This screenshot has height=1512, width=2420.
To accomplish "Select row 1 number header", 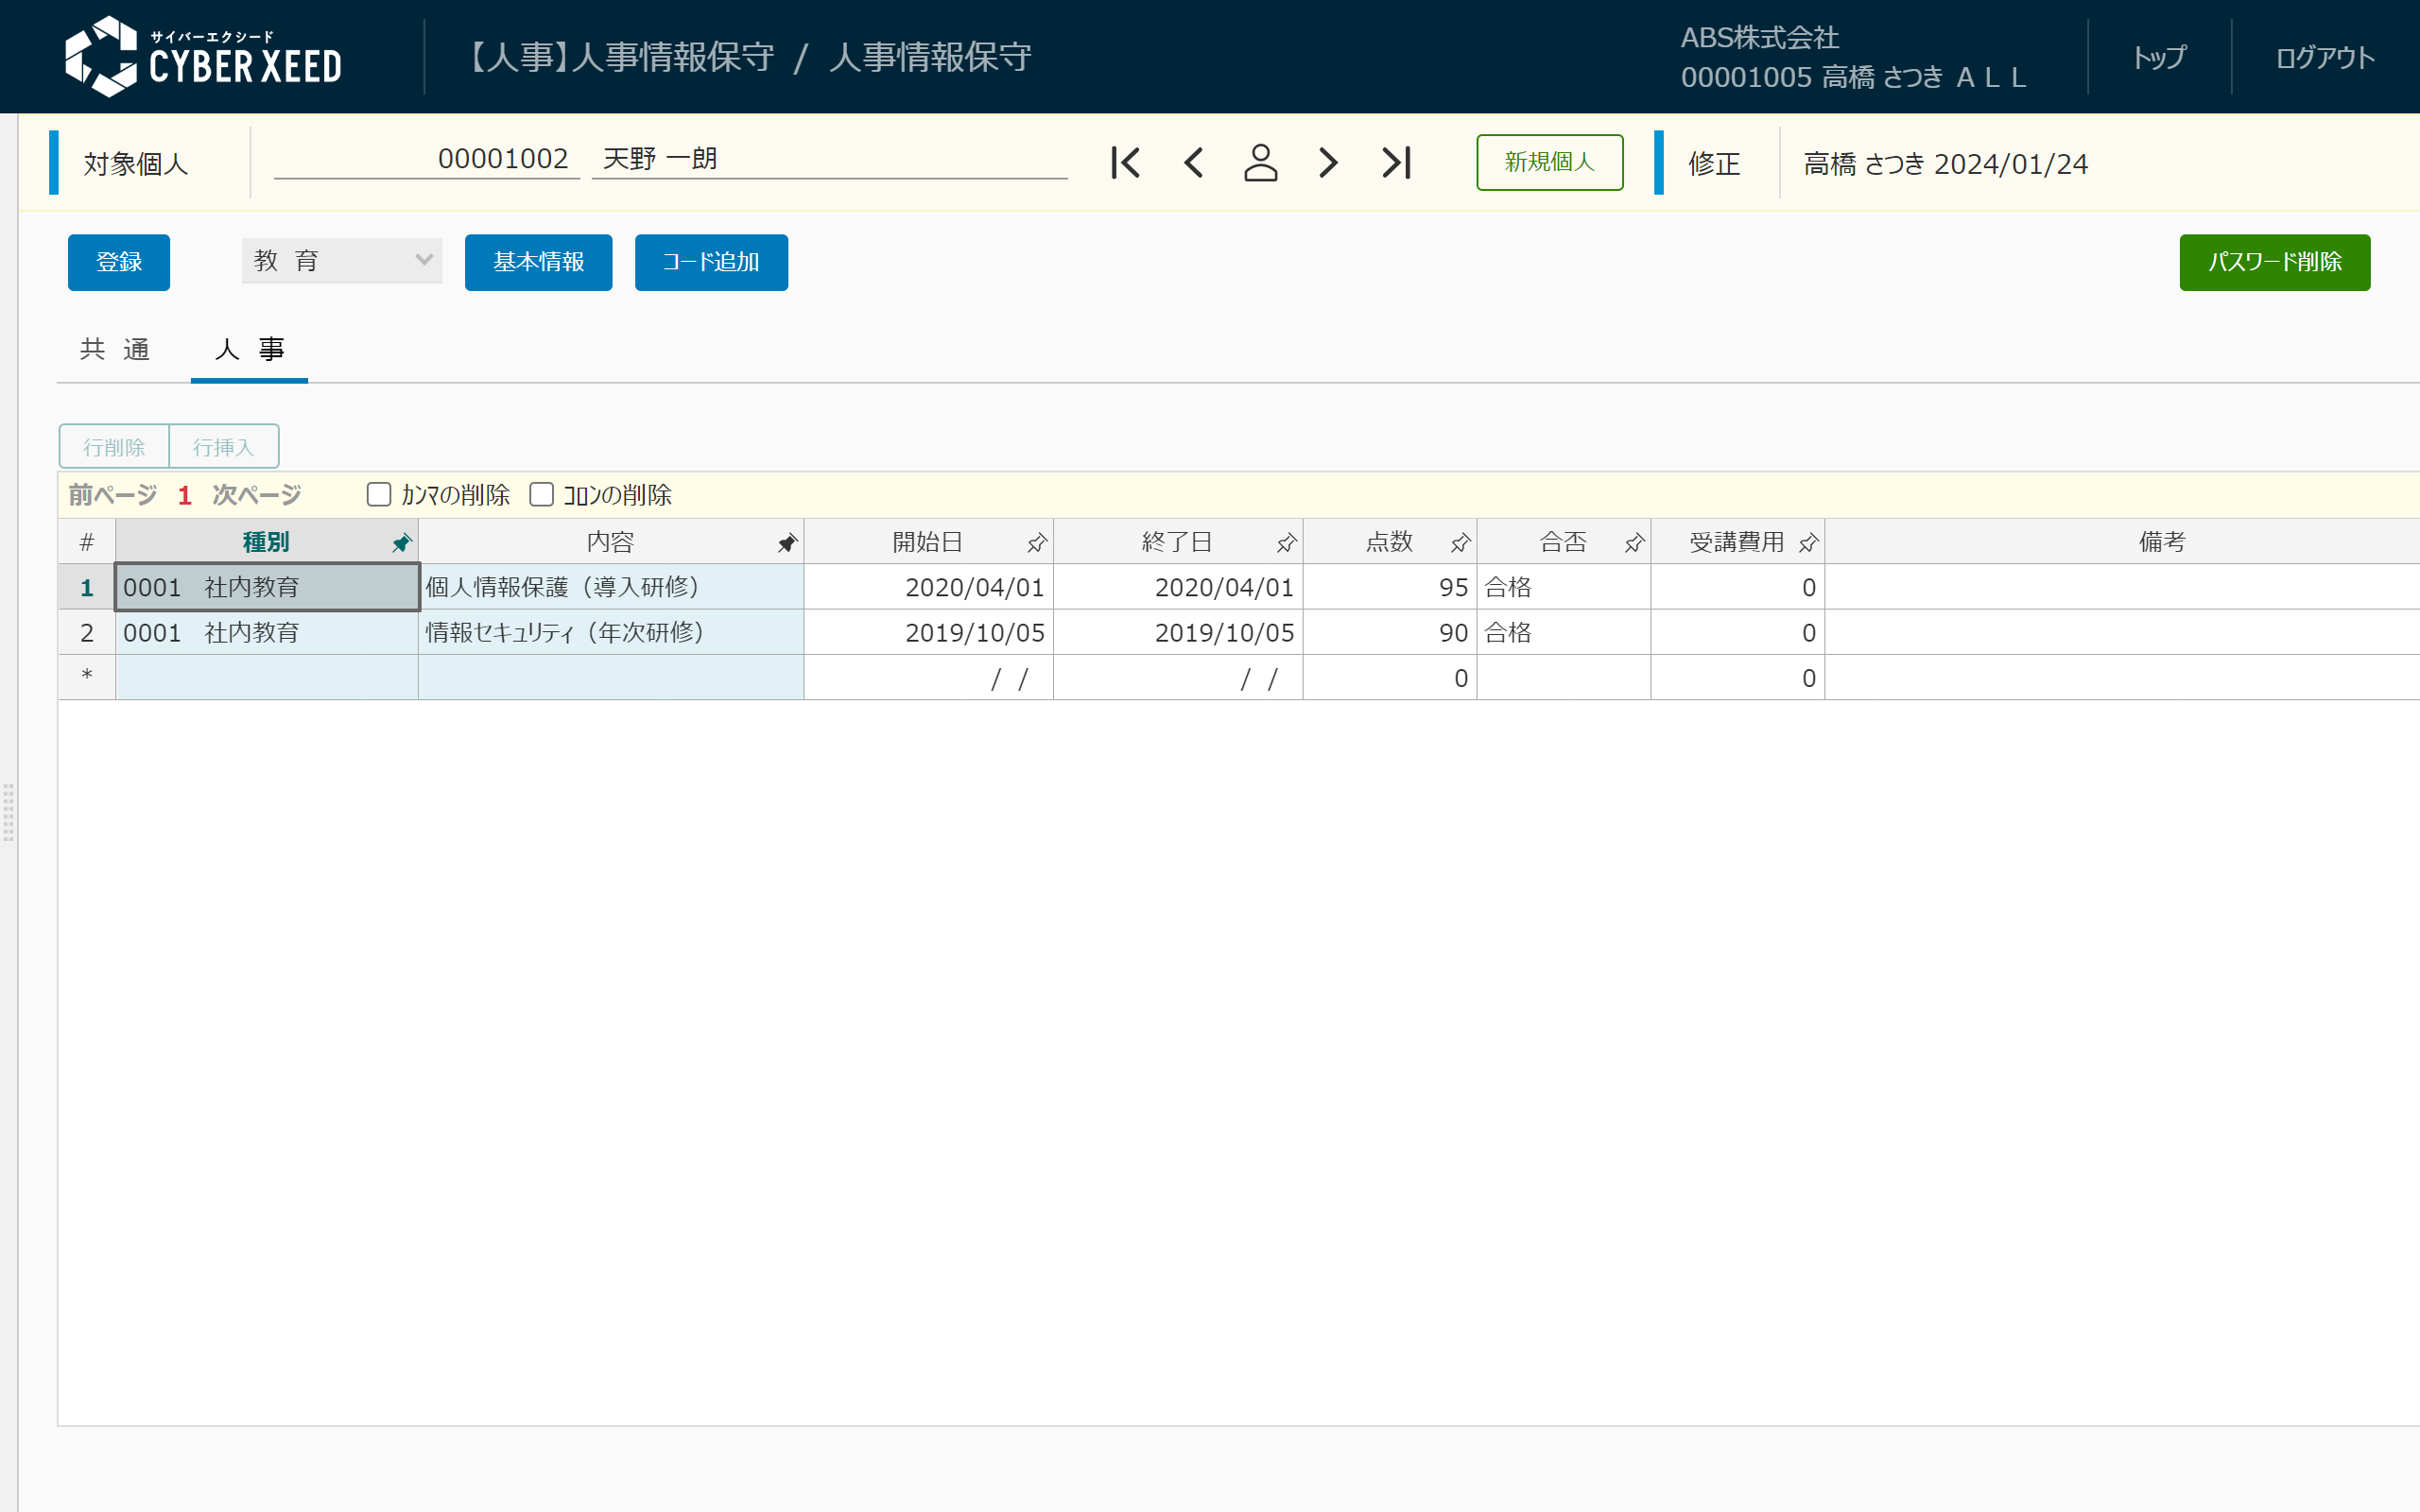I will 87,588.
